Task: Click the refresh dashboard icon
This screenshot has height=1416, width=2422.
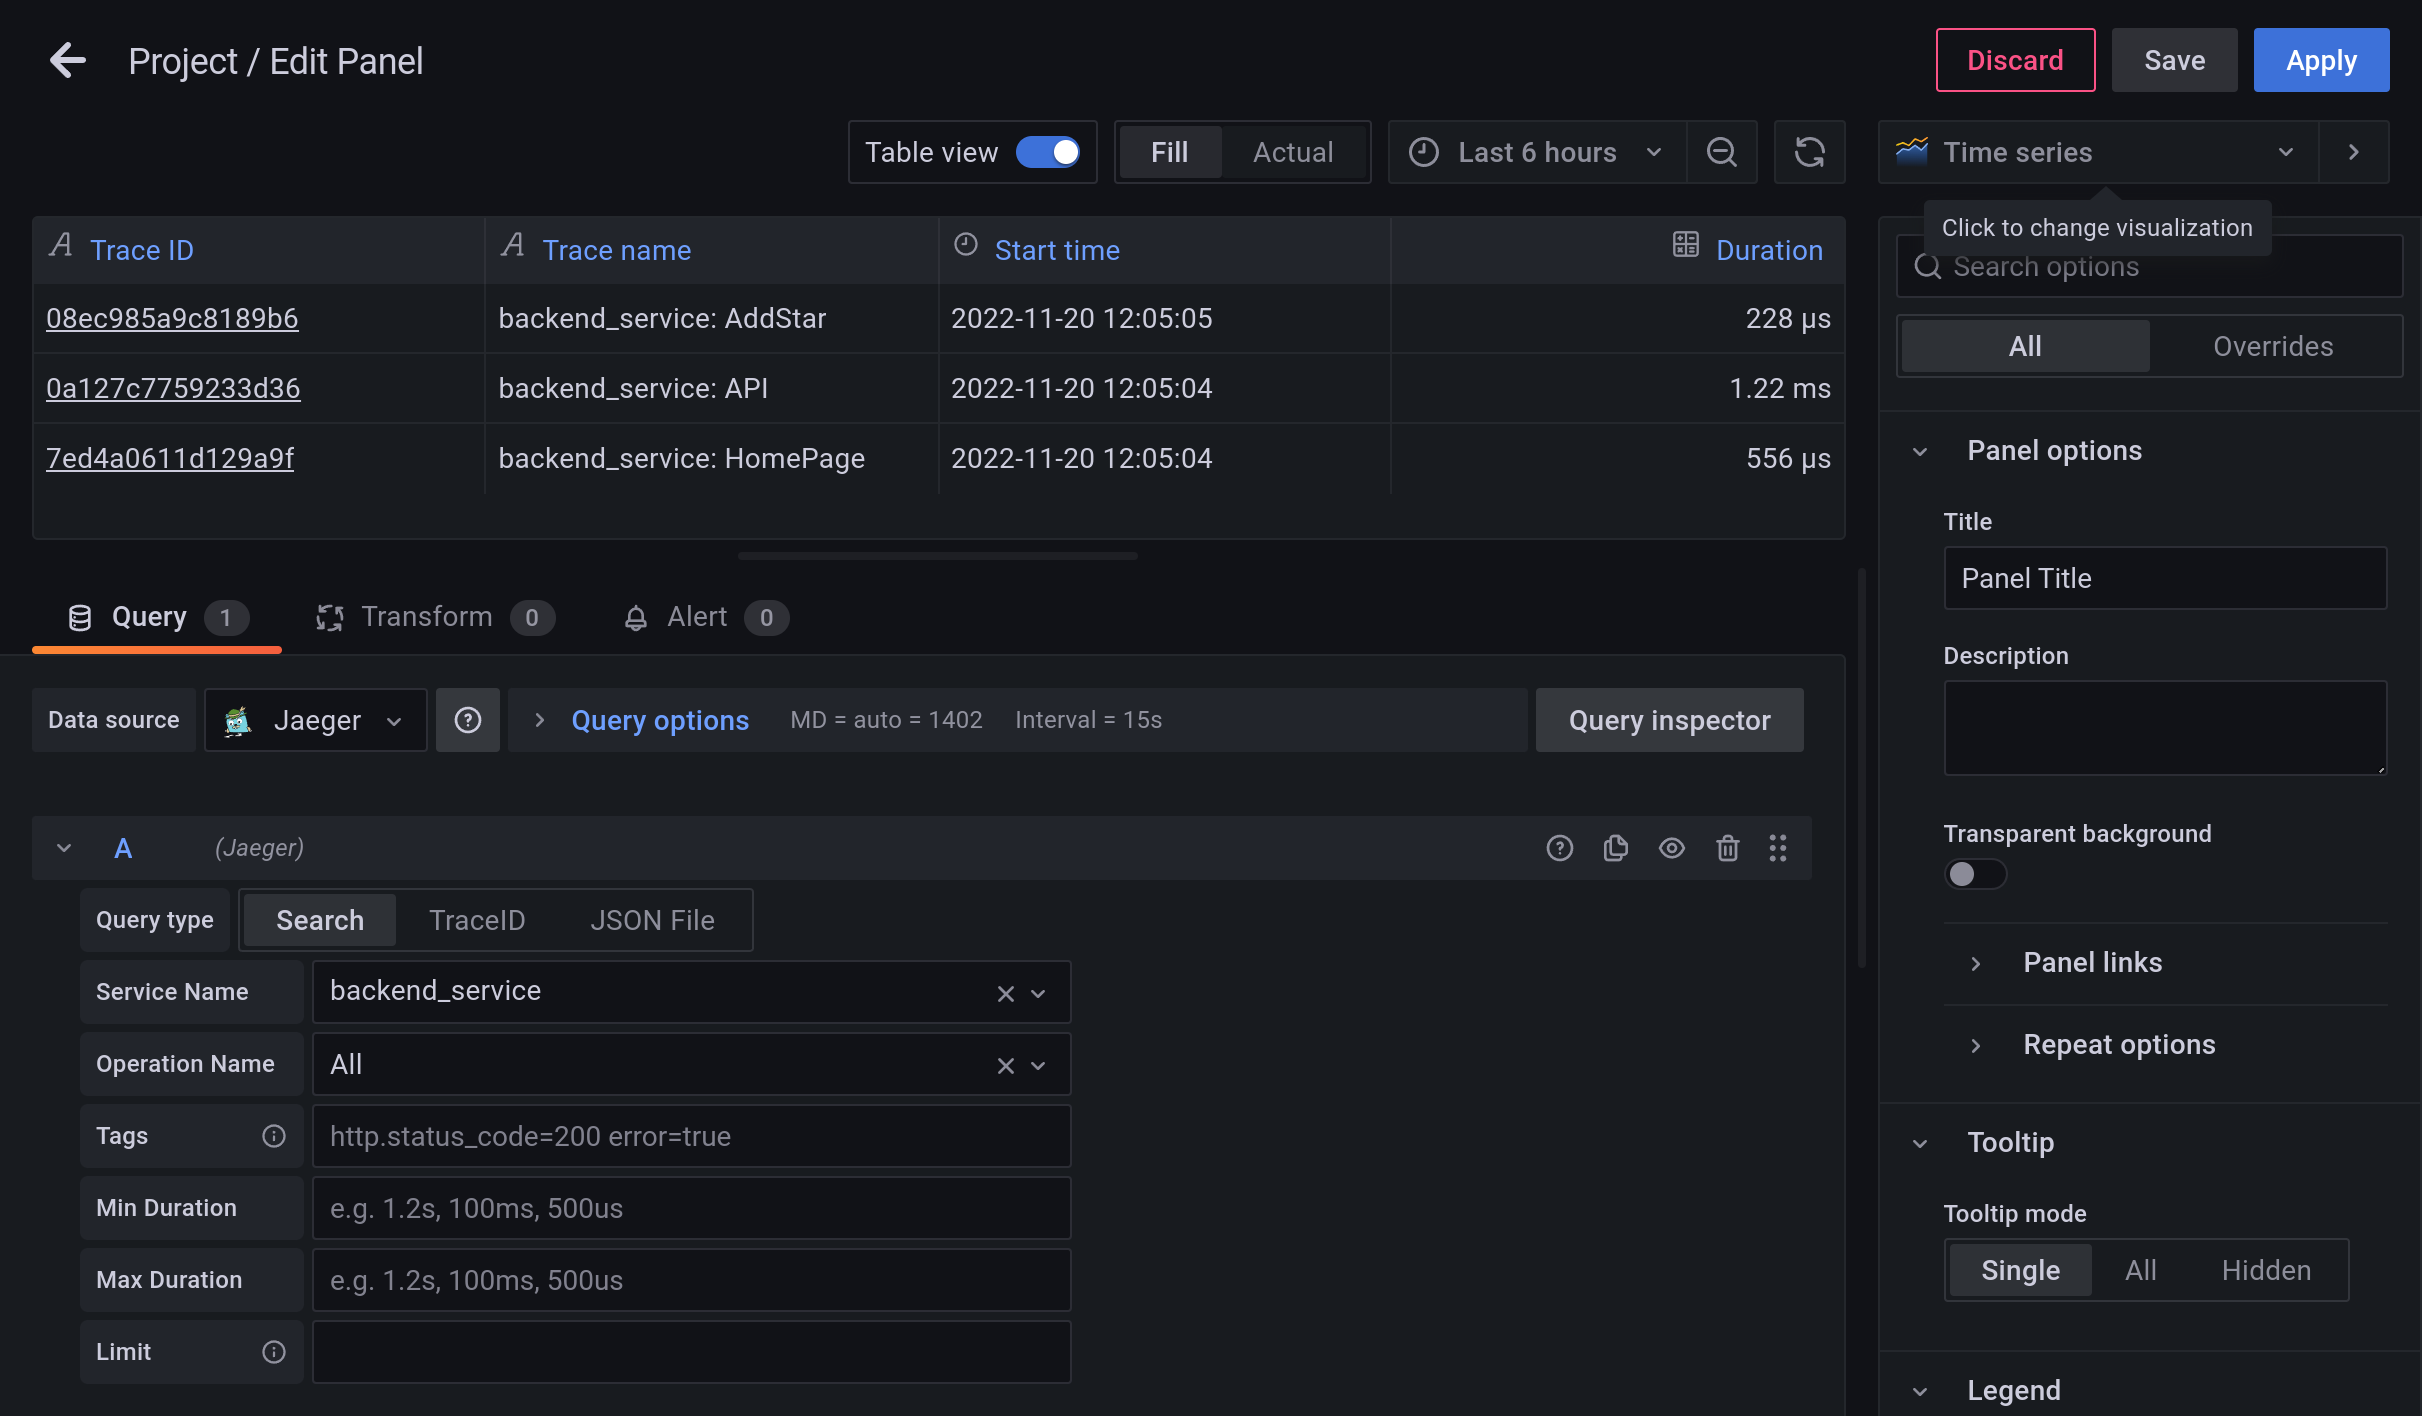Action: coord(1809,152)
